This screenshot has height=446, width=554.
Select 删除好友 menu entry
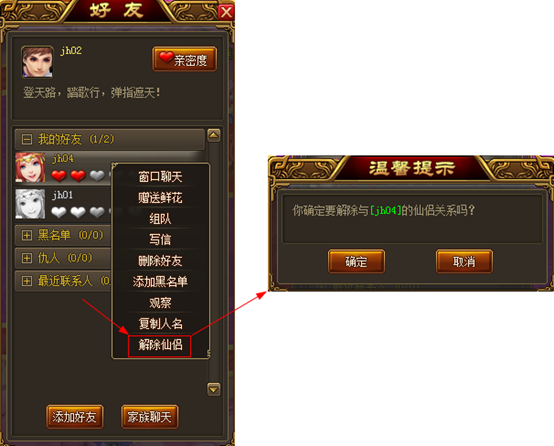[160, 261]
